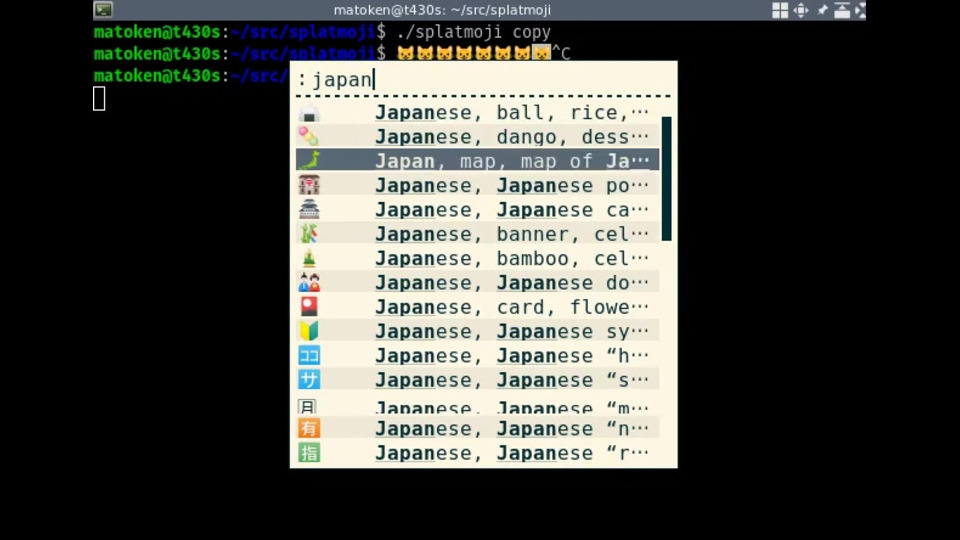
Task: Click the results list scrollbar
Action: [666, 179]
